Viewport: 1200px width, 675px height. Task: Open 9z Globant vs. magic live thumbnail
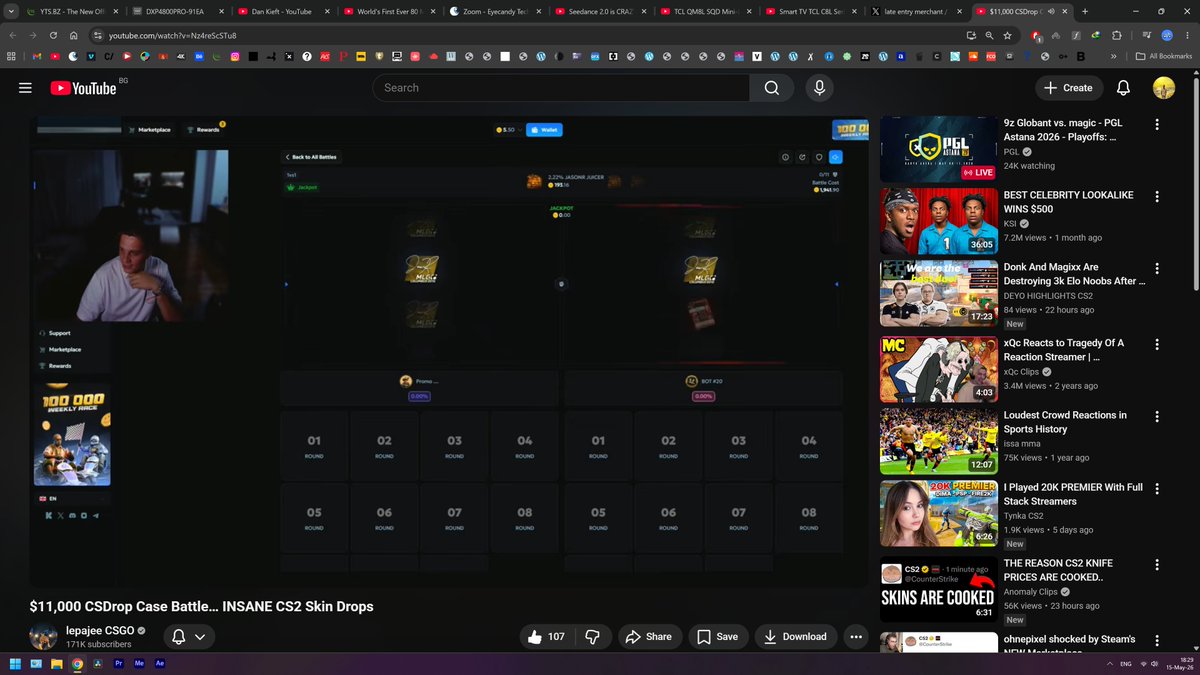pyautogui.click(x=938, y=149)
